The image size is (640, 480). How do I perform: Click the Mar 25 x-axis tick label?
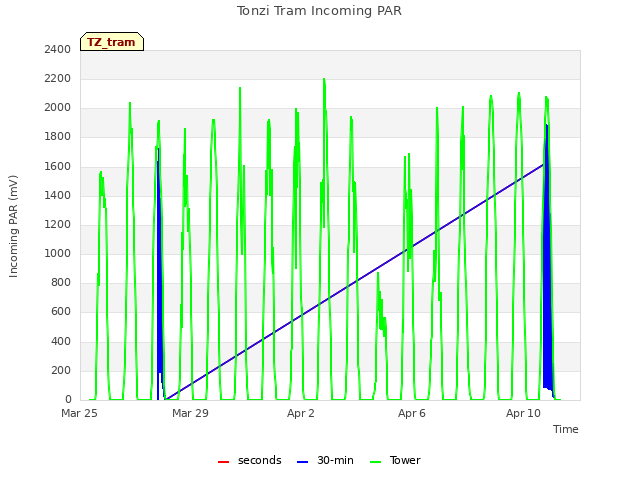pyautogui.click(x=79, y=413)
